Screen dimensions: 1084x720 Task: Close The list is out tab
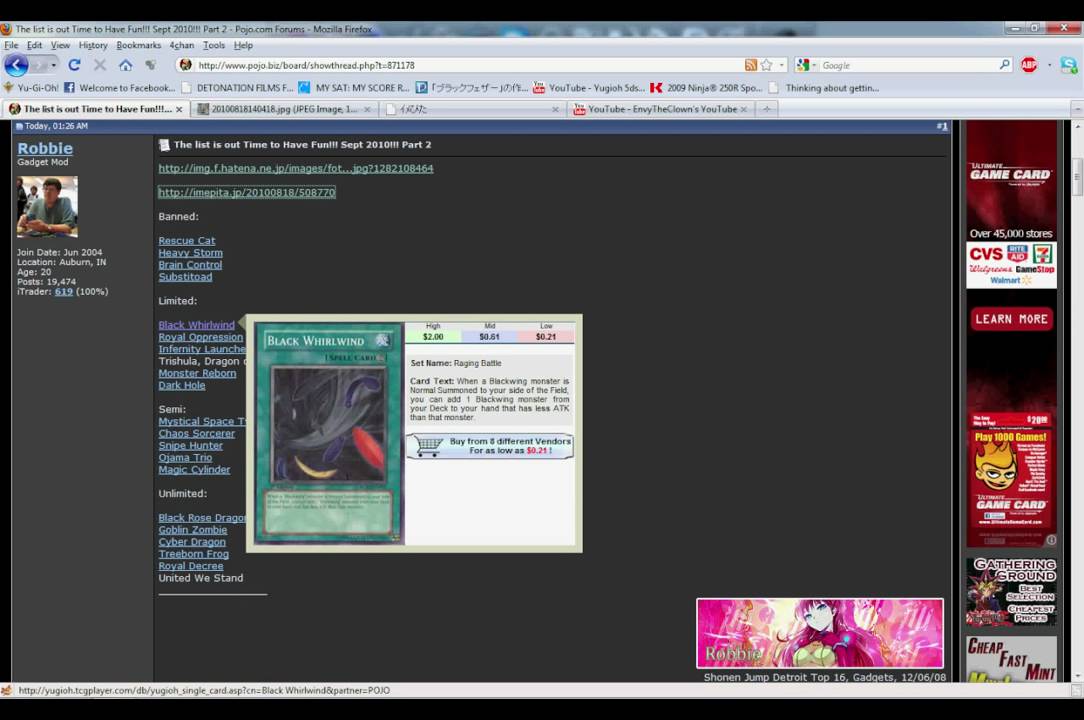[179, 109]
